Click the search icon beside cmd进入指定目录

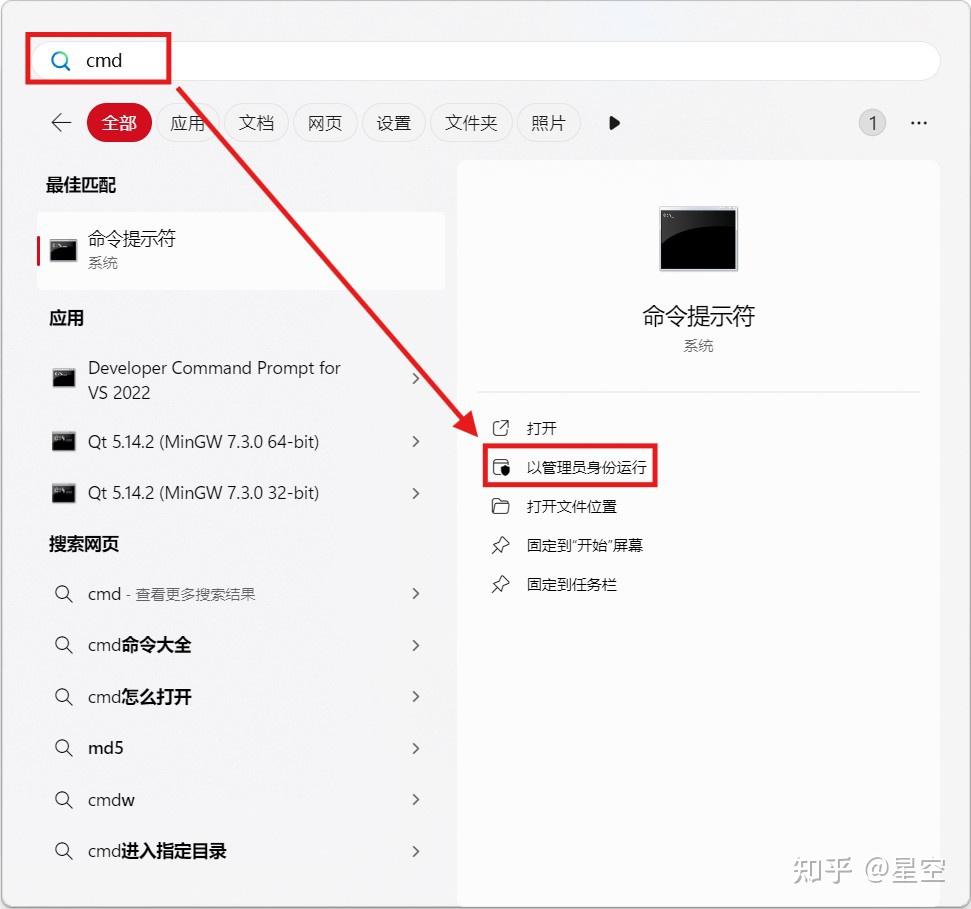[x=64, y=851]
